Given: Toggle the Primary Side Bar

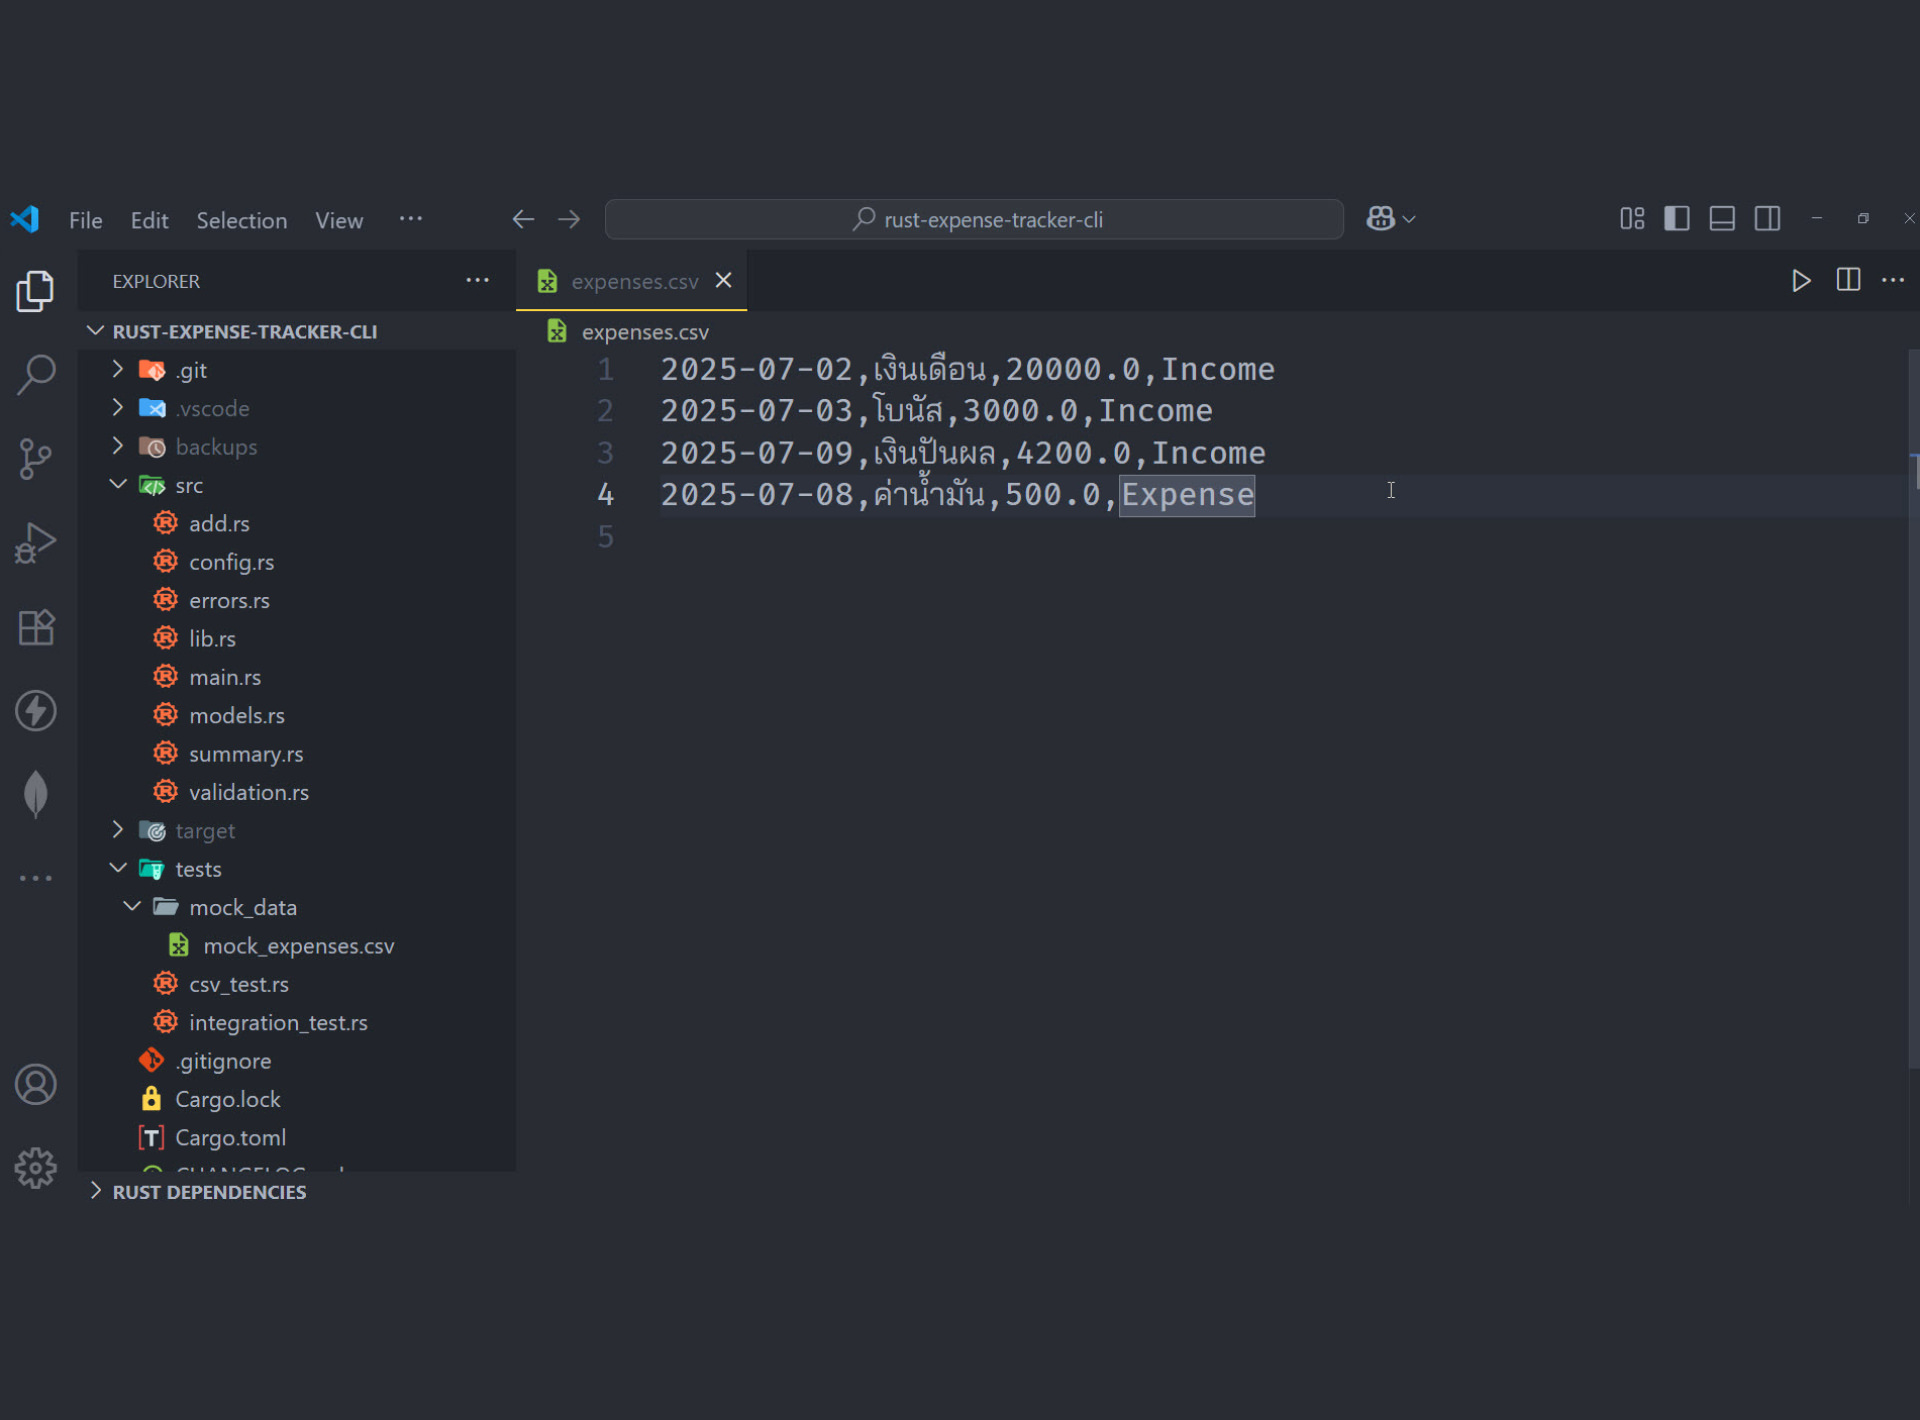Looking at the screenshot, I should [x=1677, y=219].
